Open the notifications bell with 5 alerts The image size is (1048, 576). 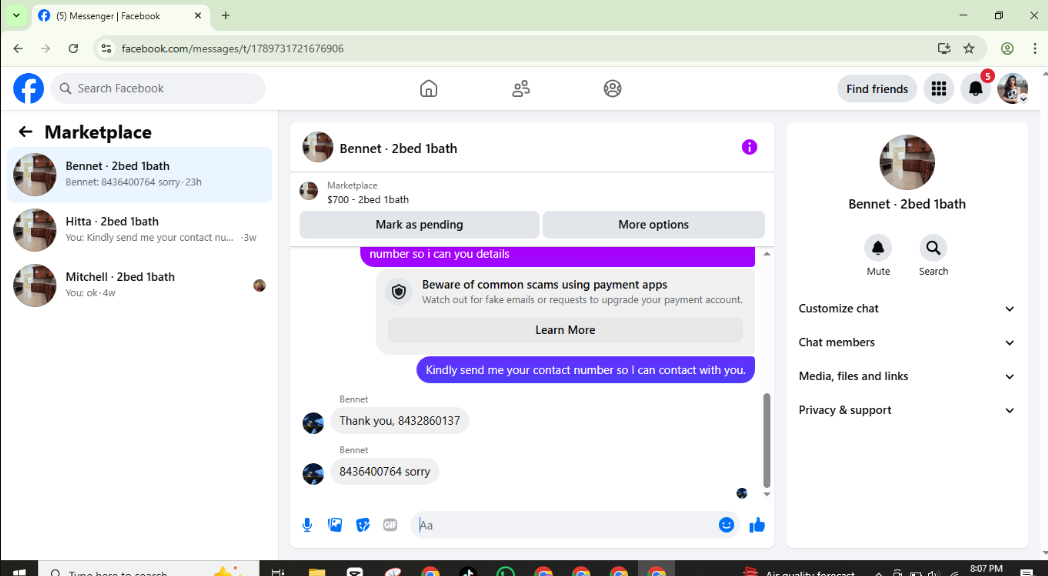(x=976, y=88)
